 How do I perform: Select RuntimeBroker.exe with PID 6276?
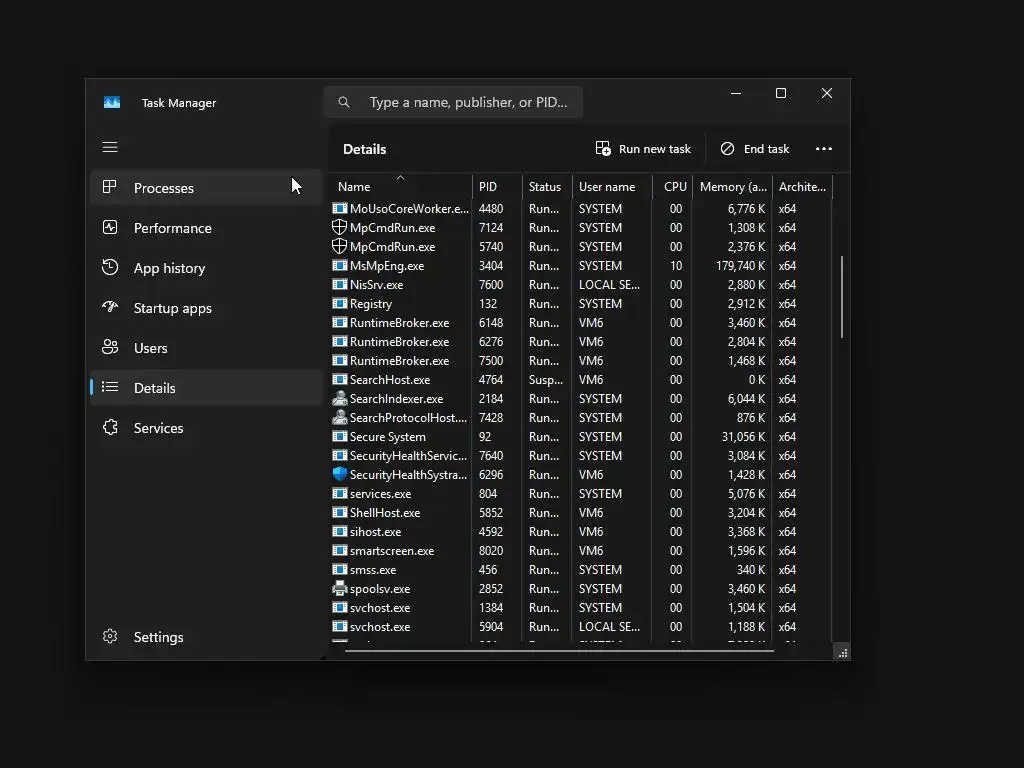(x=580, y=341)
